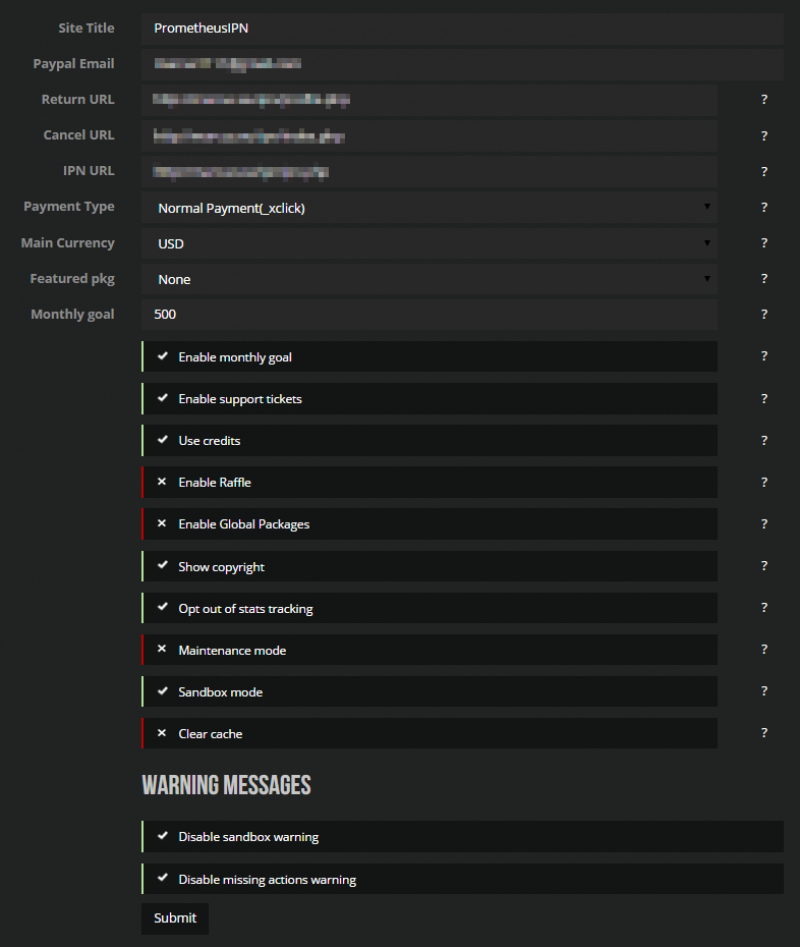Show help for Maintenance mode
This screenshot has width=800, height=947.
click(x=764, y=650)
